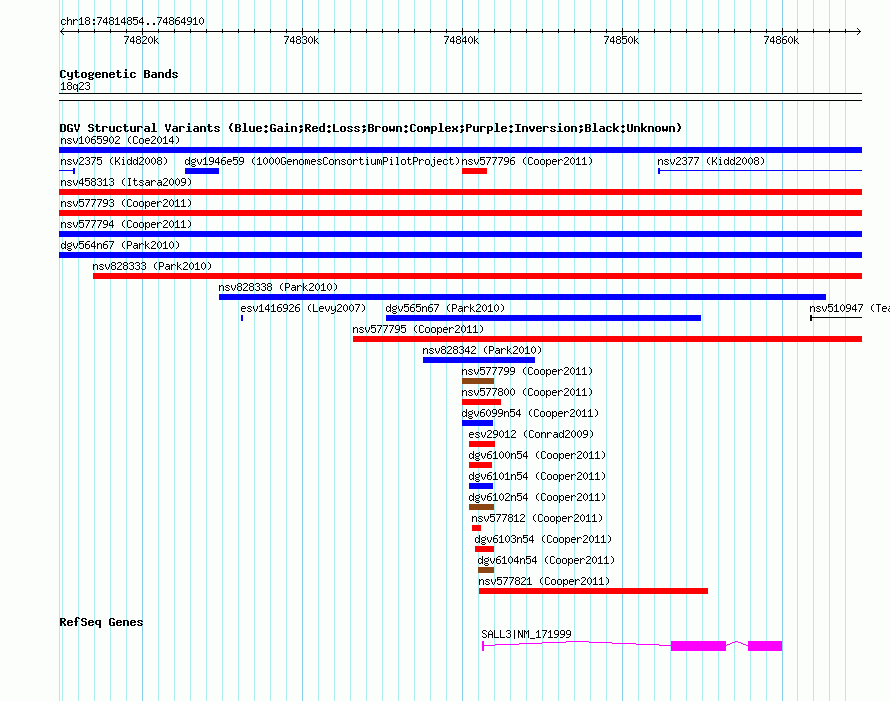Click the esv1416926 (Levy2007) label
This screenshot has width=890, height=701.
pyautogui.click(x=303, y=308)
